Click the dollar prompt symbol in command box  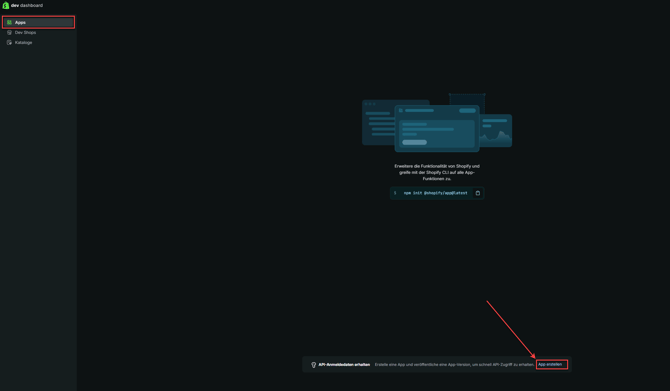[395, 193]
